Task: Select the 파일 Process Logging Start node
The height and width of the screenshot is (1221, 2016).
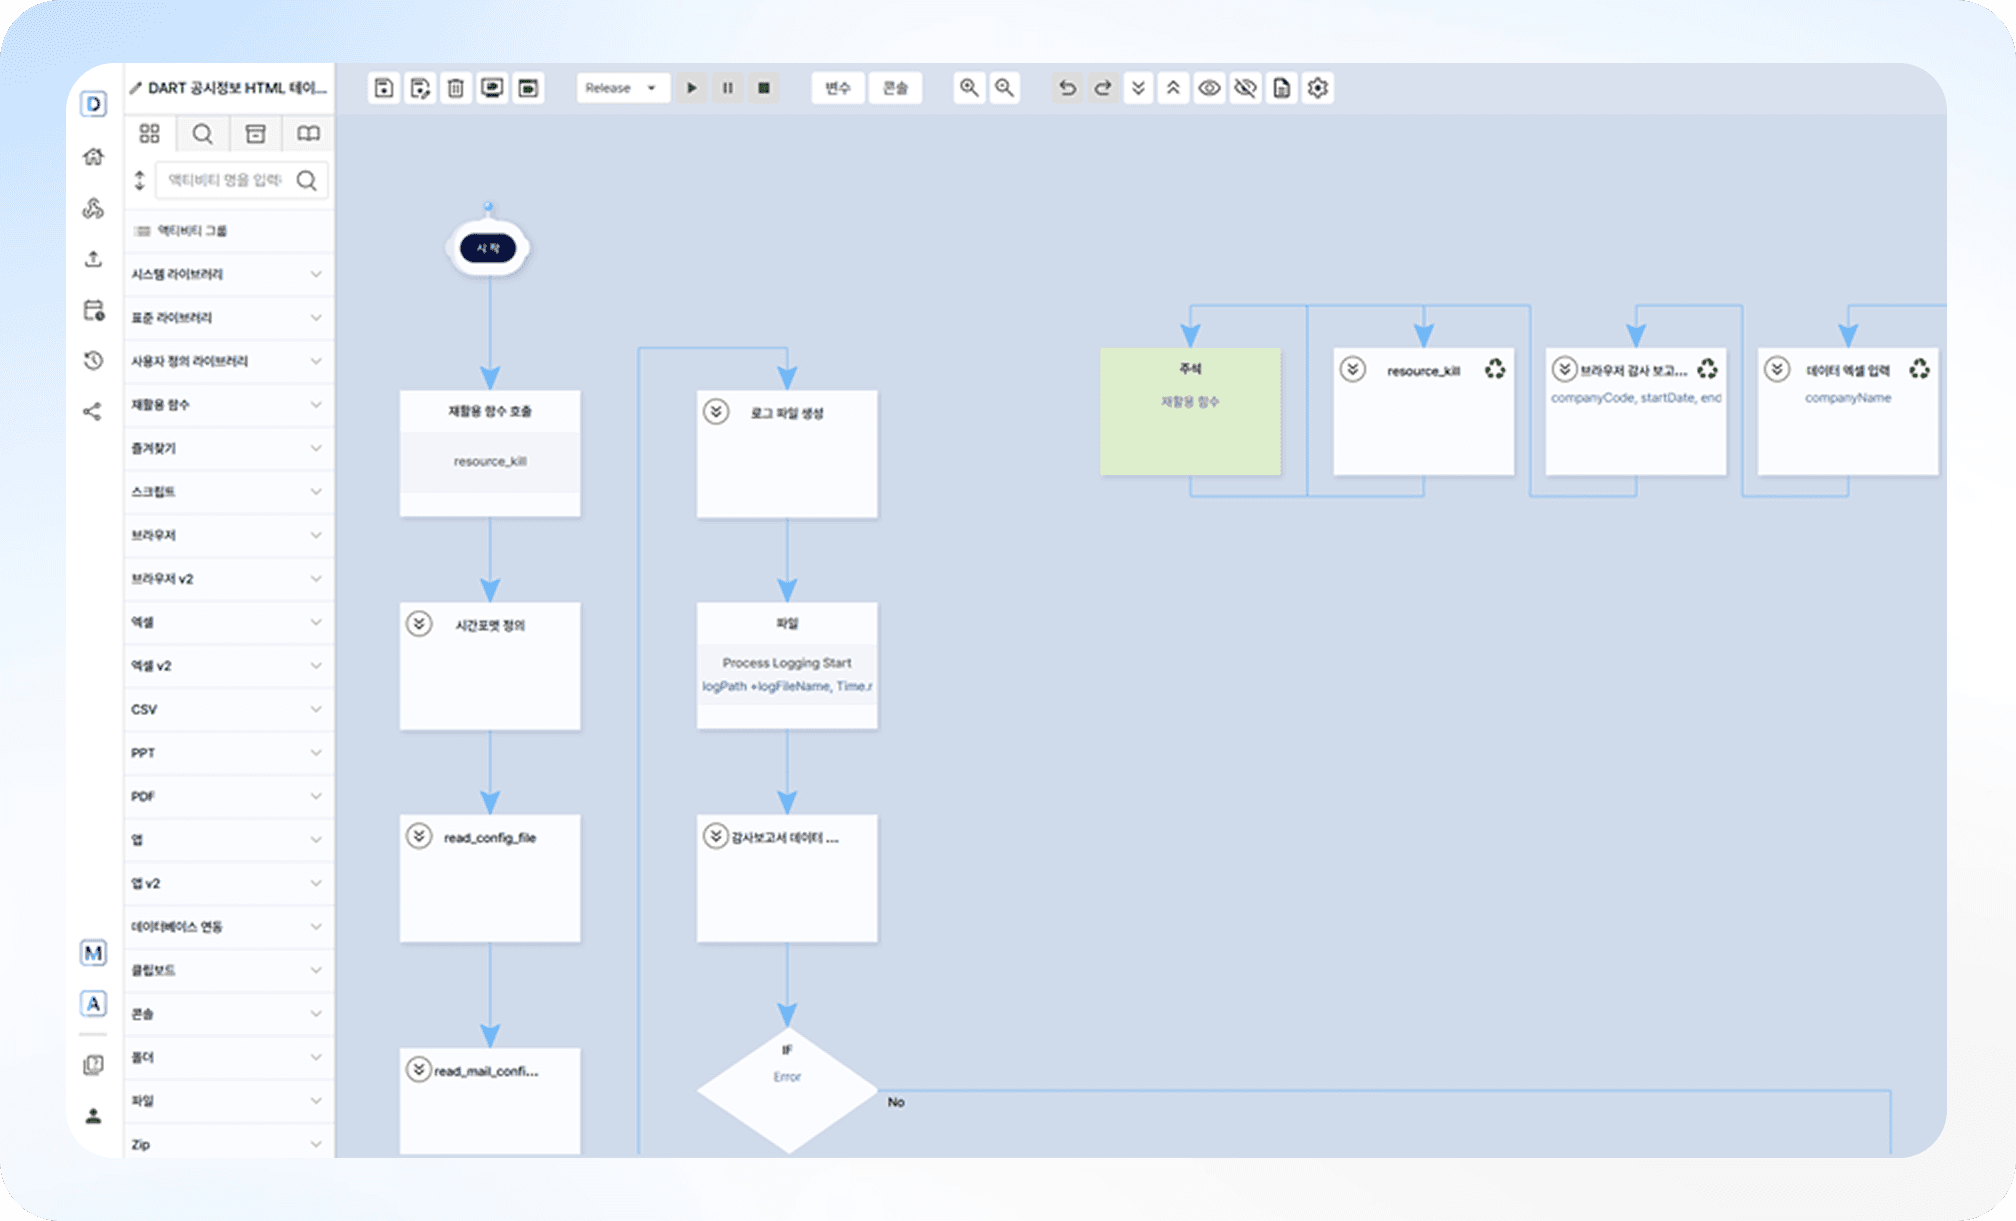Action: (787, 665)
